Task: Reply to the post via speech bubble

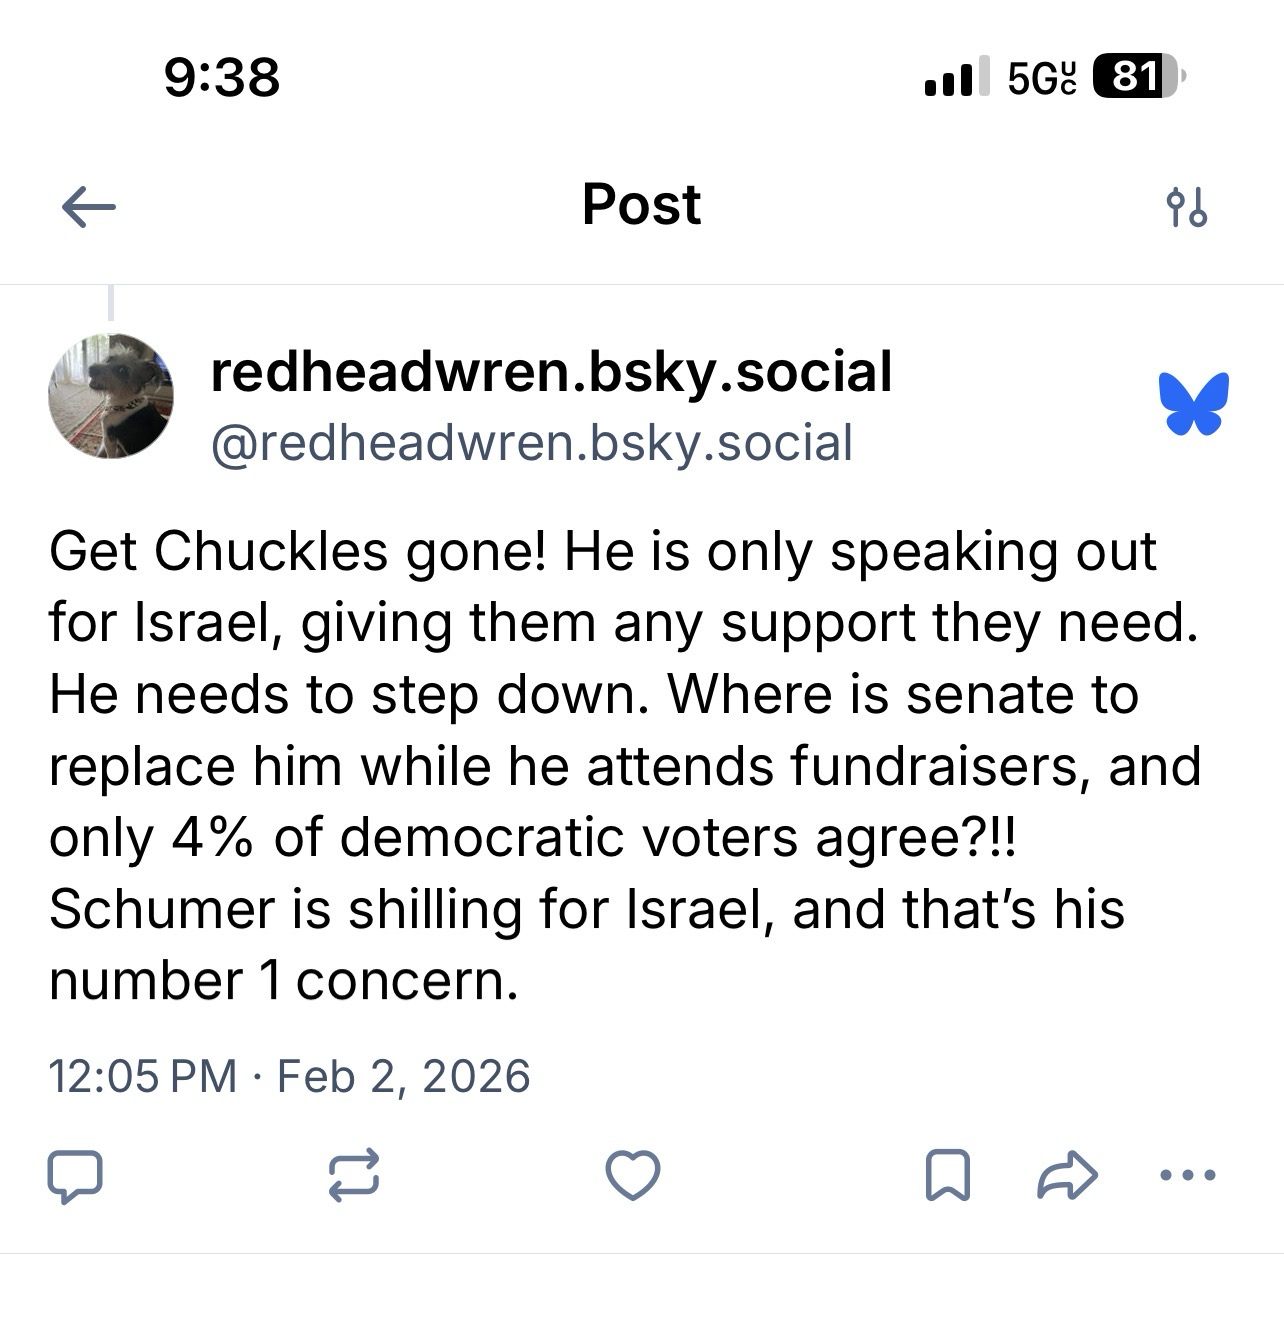Action: pyautogui.click(x=75, y=1175)
